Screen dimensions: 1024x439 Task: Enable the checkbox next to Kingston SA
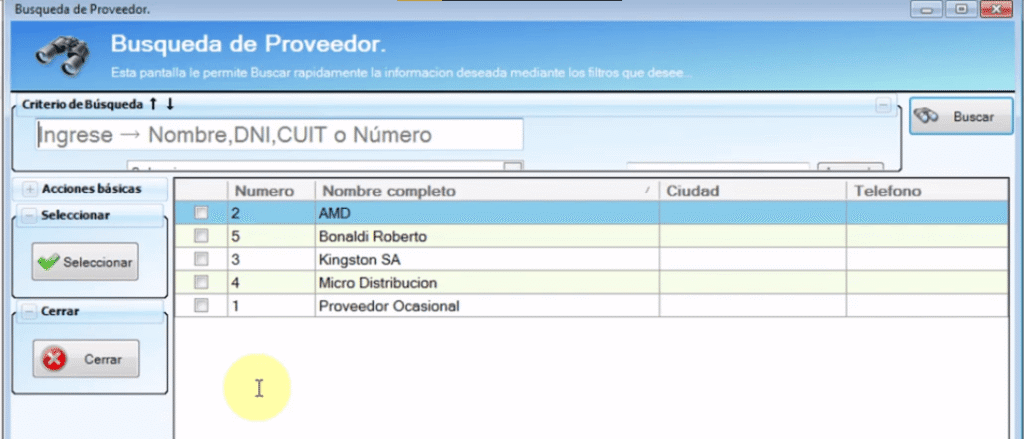pyautogui.click(x=201, y=260)
